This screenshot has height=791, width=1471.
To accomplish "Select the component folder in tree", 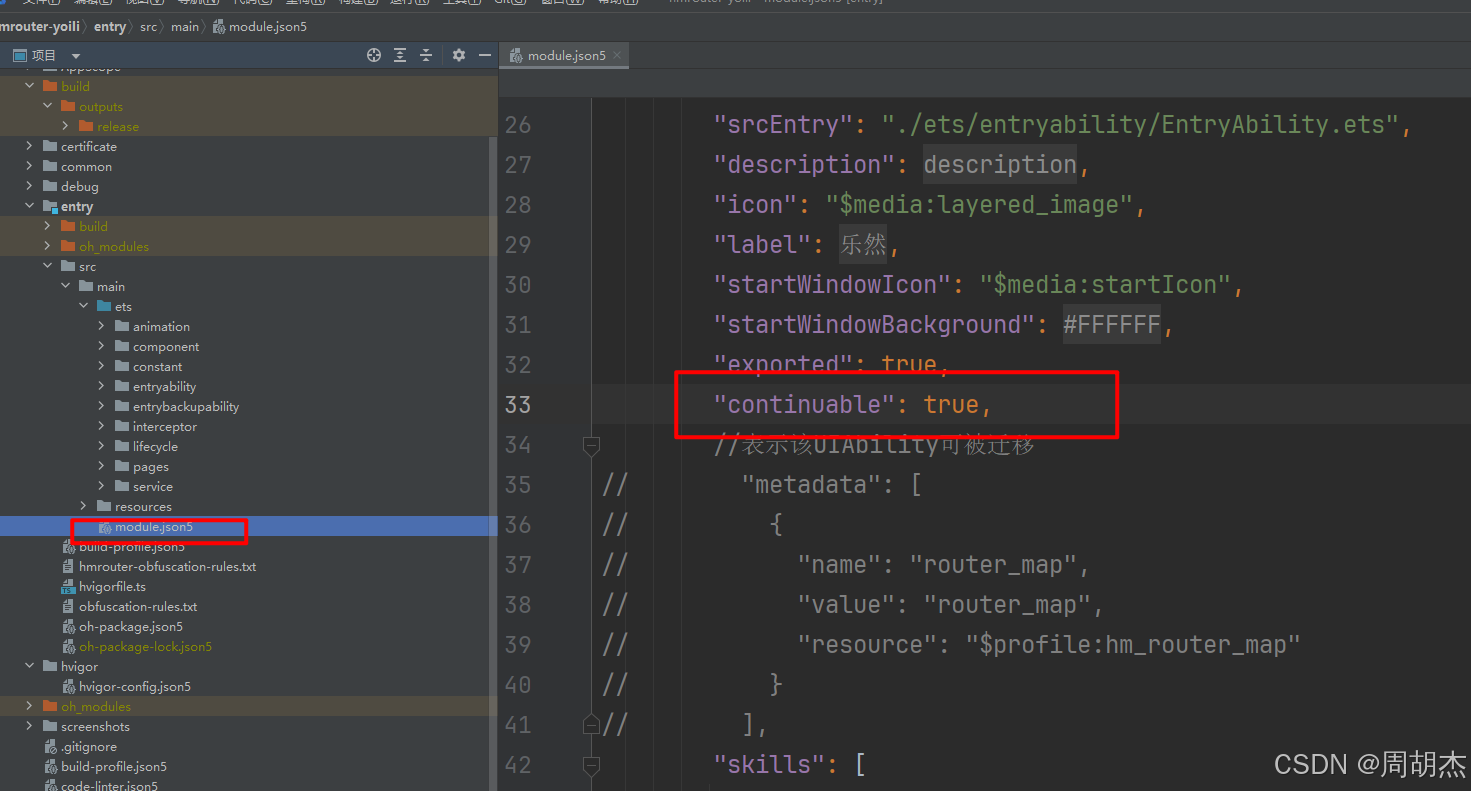I will [166, 346].
